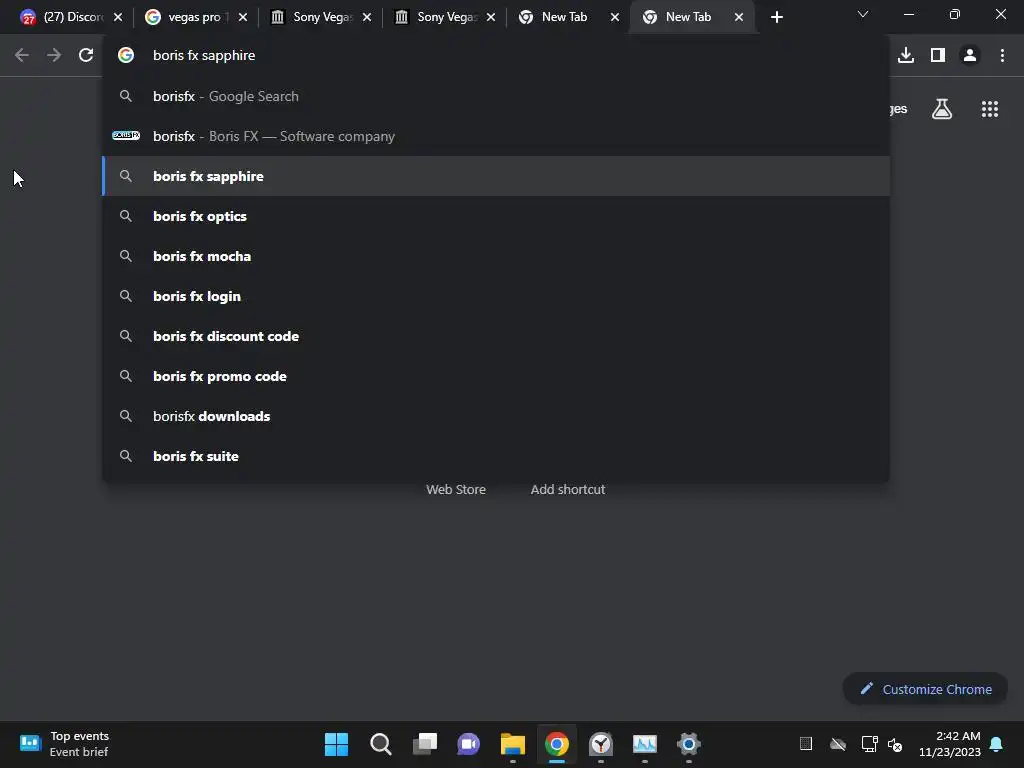Choose the boris fx promo code suggestion
This screenshot has width=1024, height=768.
click(496, 376)
